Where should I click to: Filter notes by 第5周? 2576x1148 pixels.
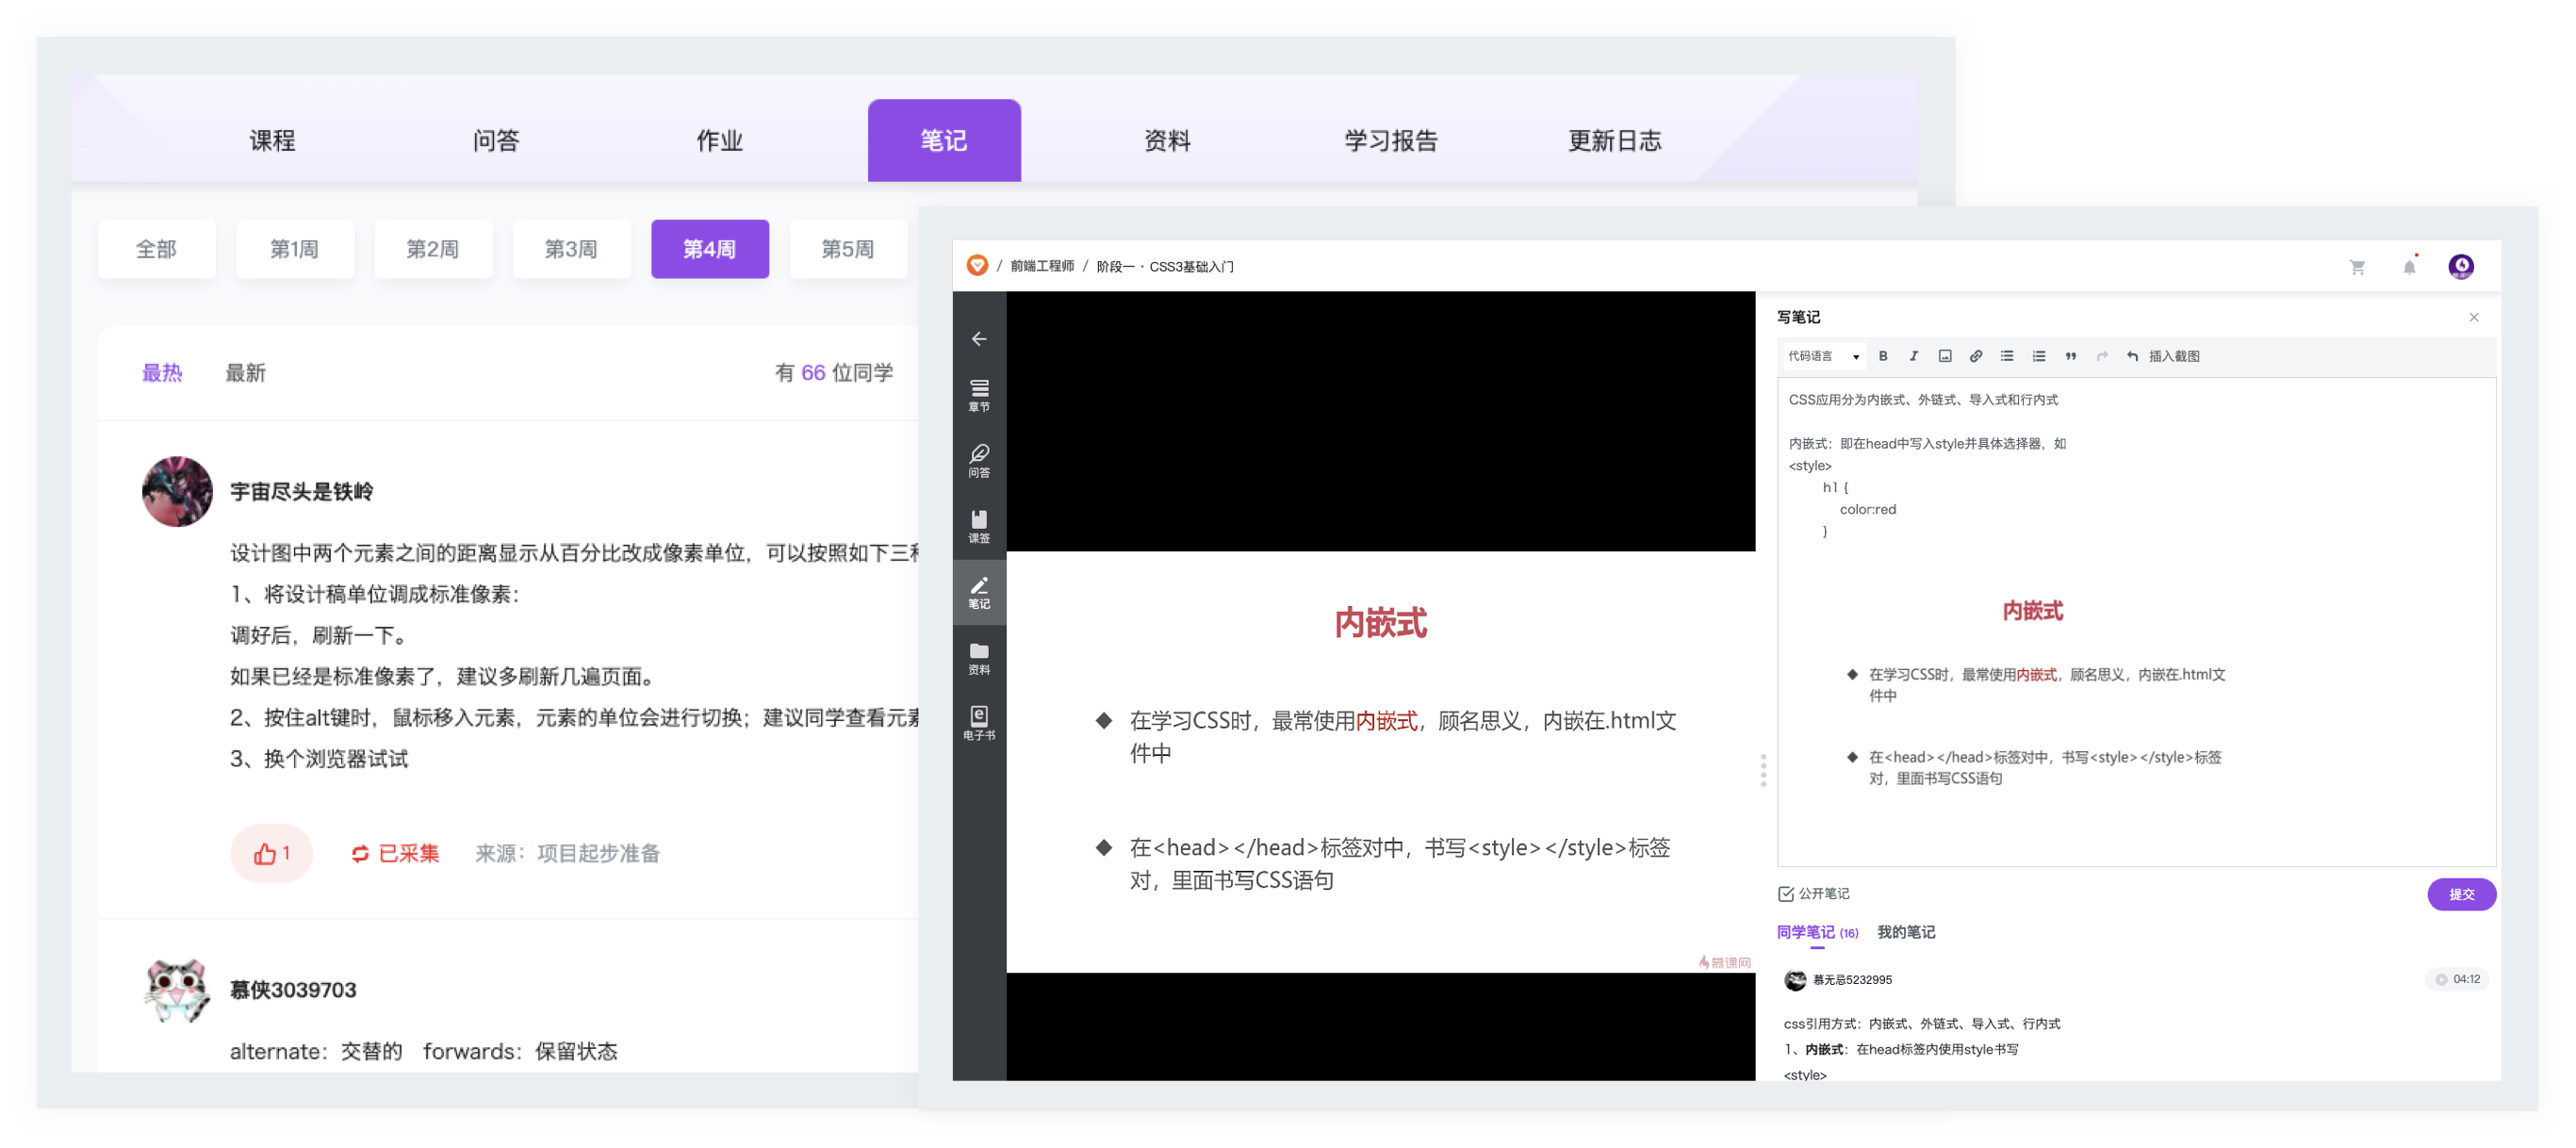(847, 249)
